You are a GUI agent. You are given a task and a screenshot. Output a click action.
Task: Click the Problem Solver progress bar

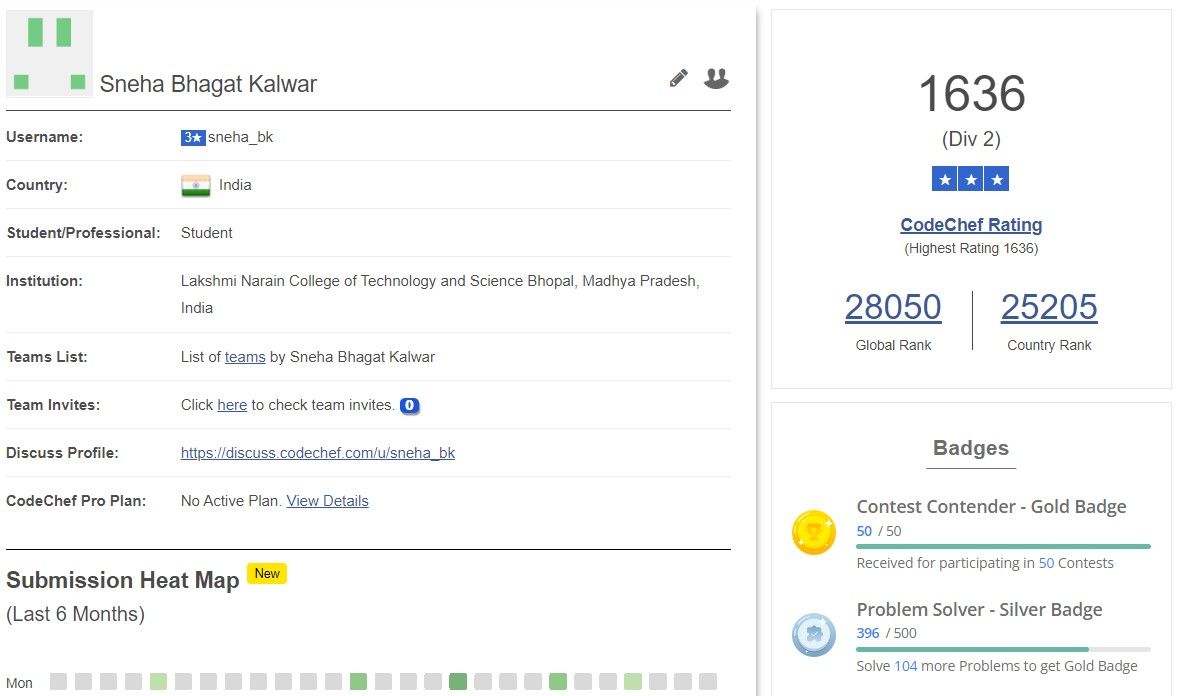pyautogui.click(x=1003, y=650)
